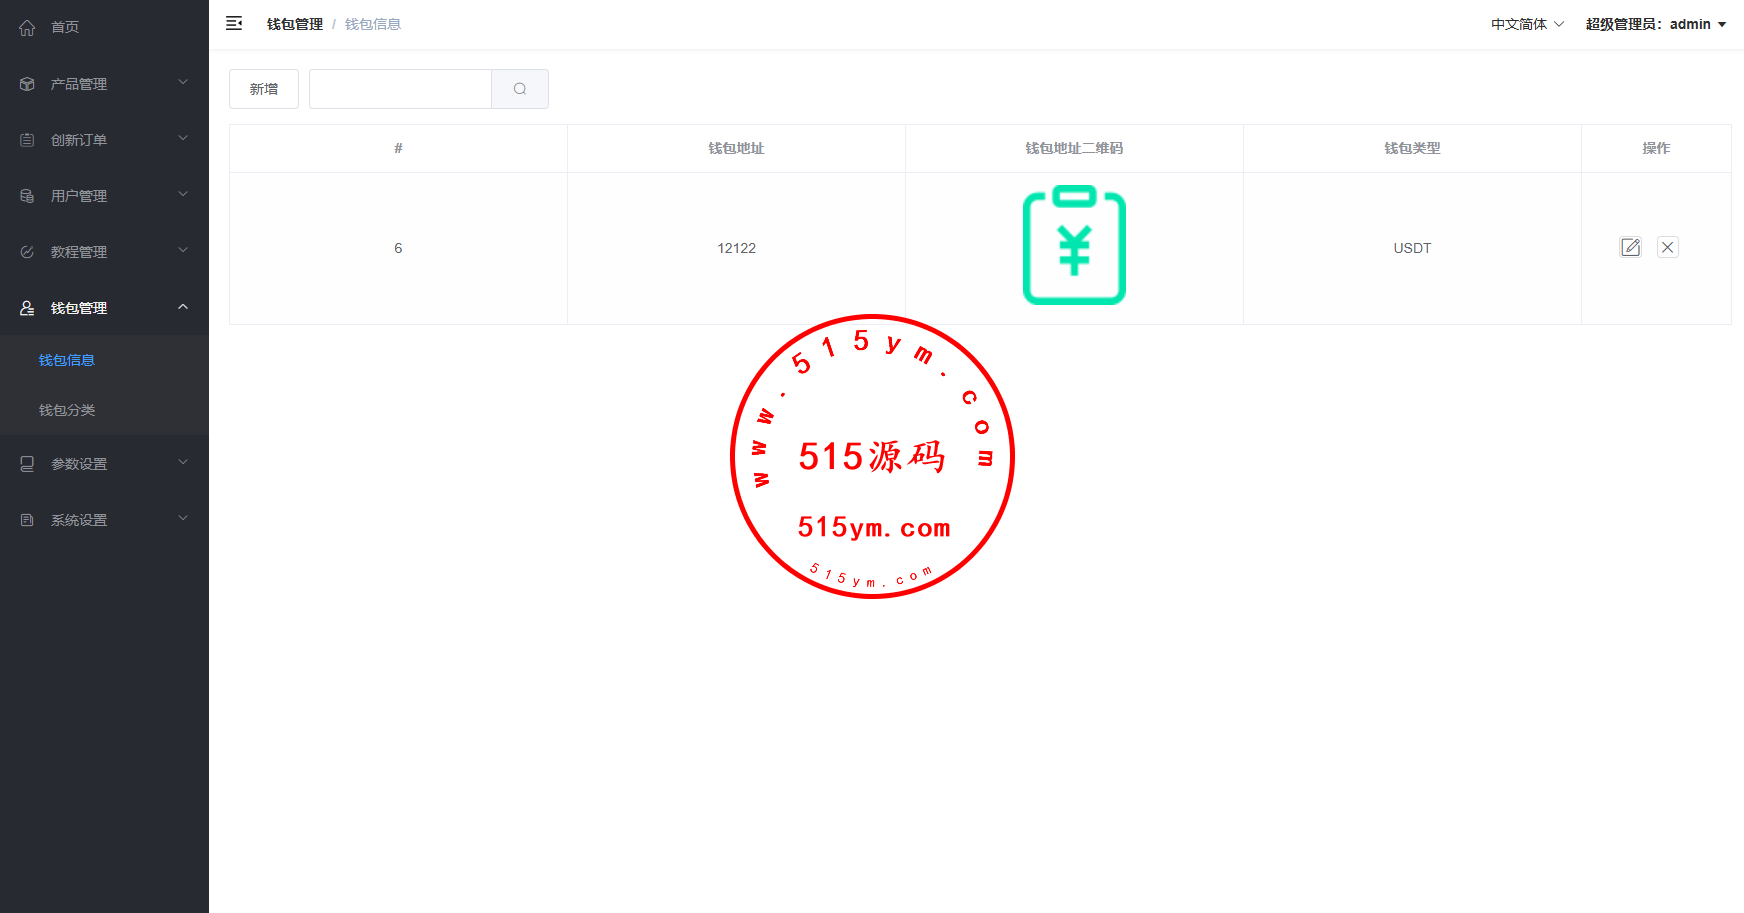Open the 中文简体 language dropdown
This screenshot has height=913, width=1744.
click(x=1527, y=24)
